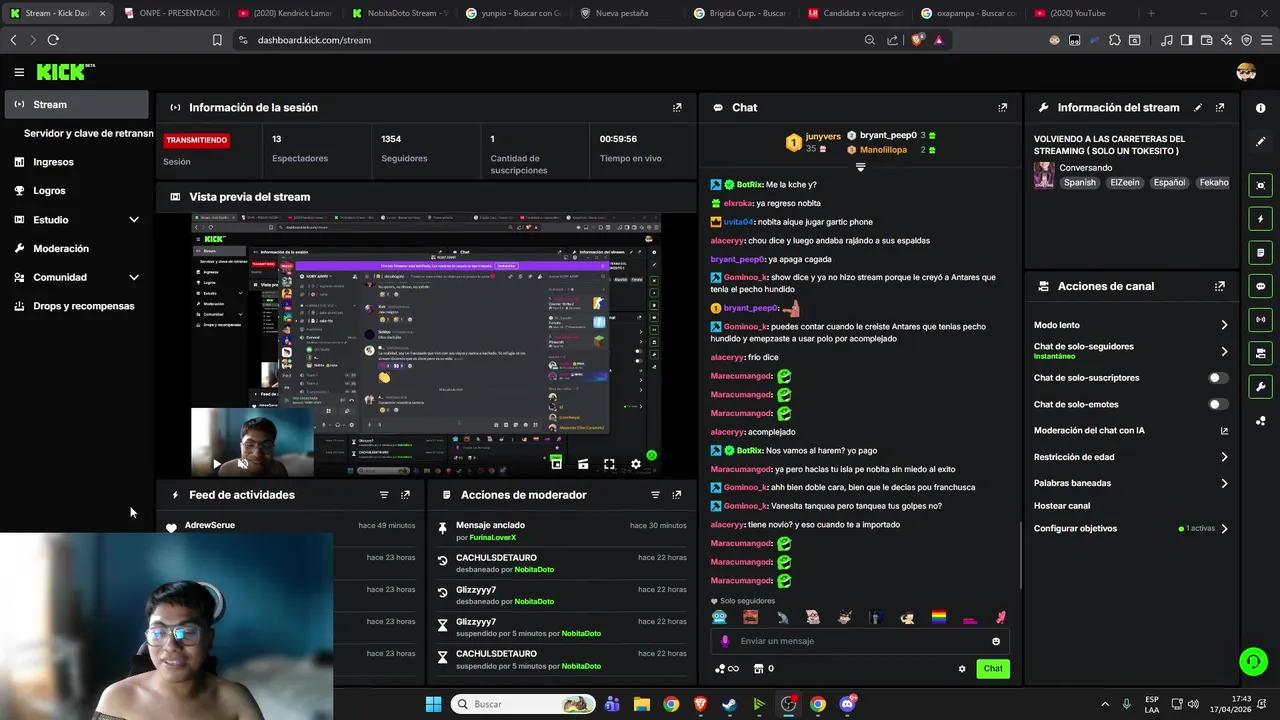The width and height of the screenshot is (1280, 720).
Task: Pop out the Feed de actividades panel
Action: coord(405,495)
